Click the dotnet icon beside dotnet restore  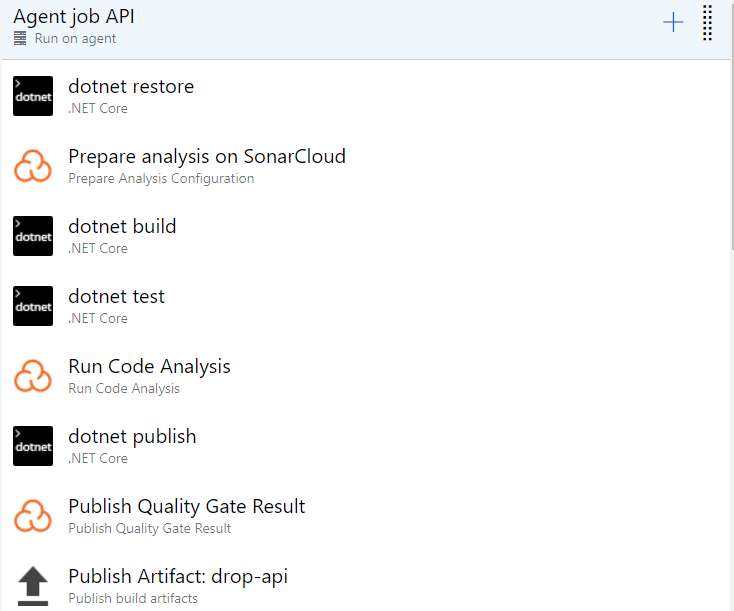tap(33, 96)
